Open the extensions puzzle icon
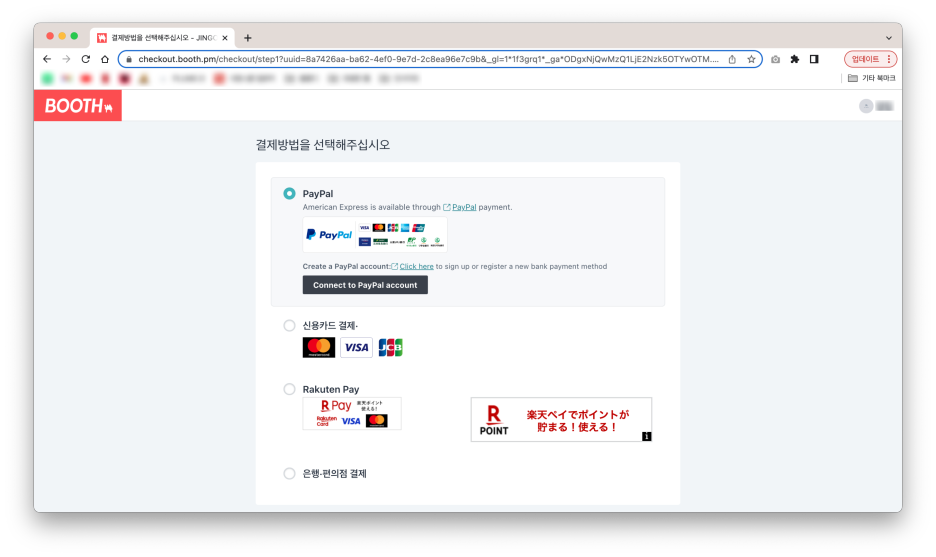 (795, 59)
